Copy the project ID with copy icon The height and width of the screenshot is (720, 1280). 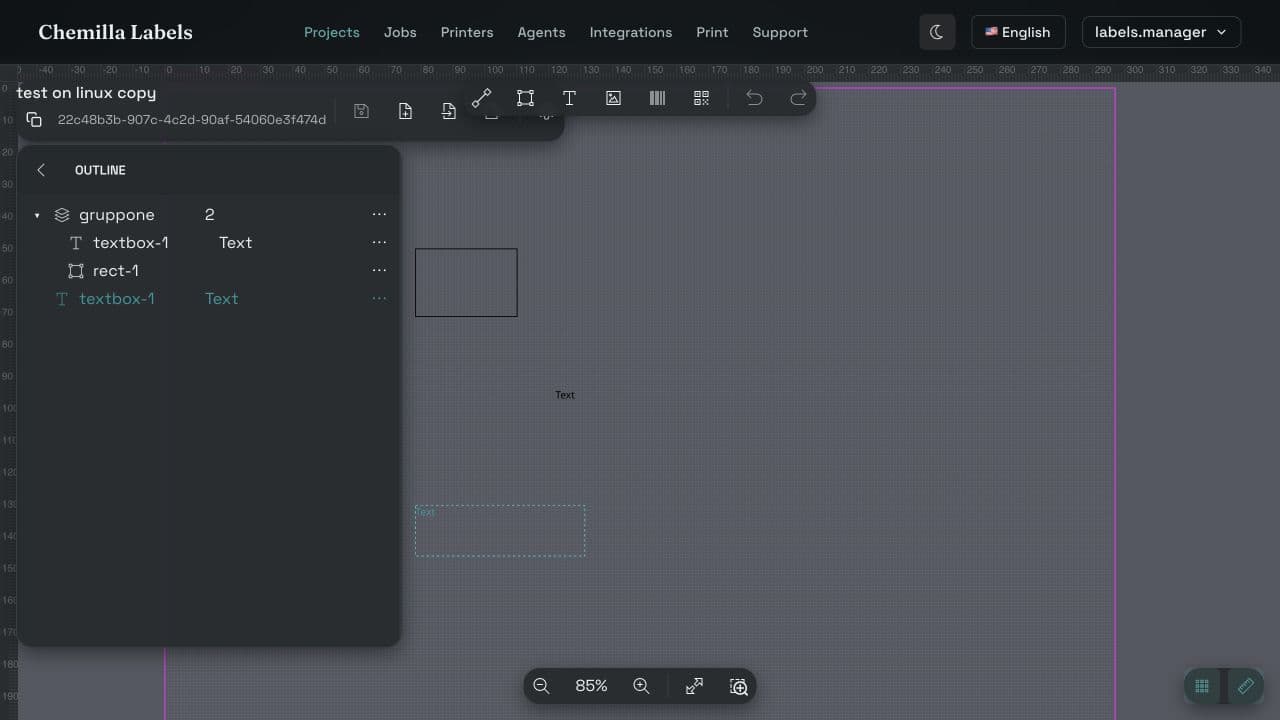34,120
